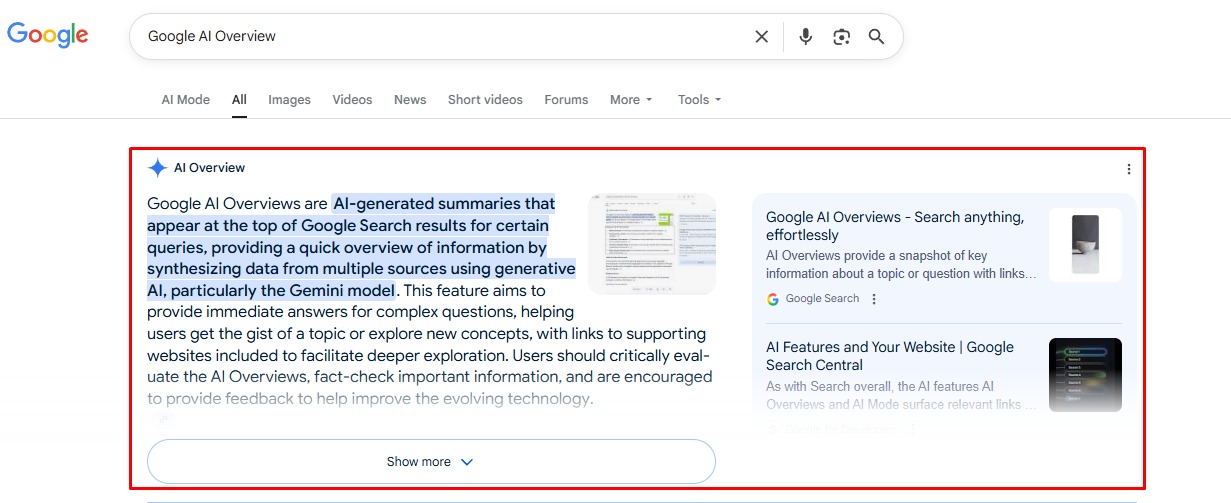Open more options beside Google Search source
1231x503 pixels.
874,299
